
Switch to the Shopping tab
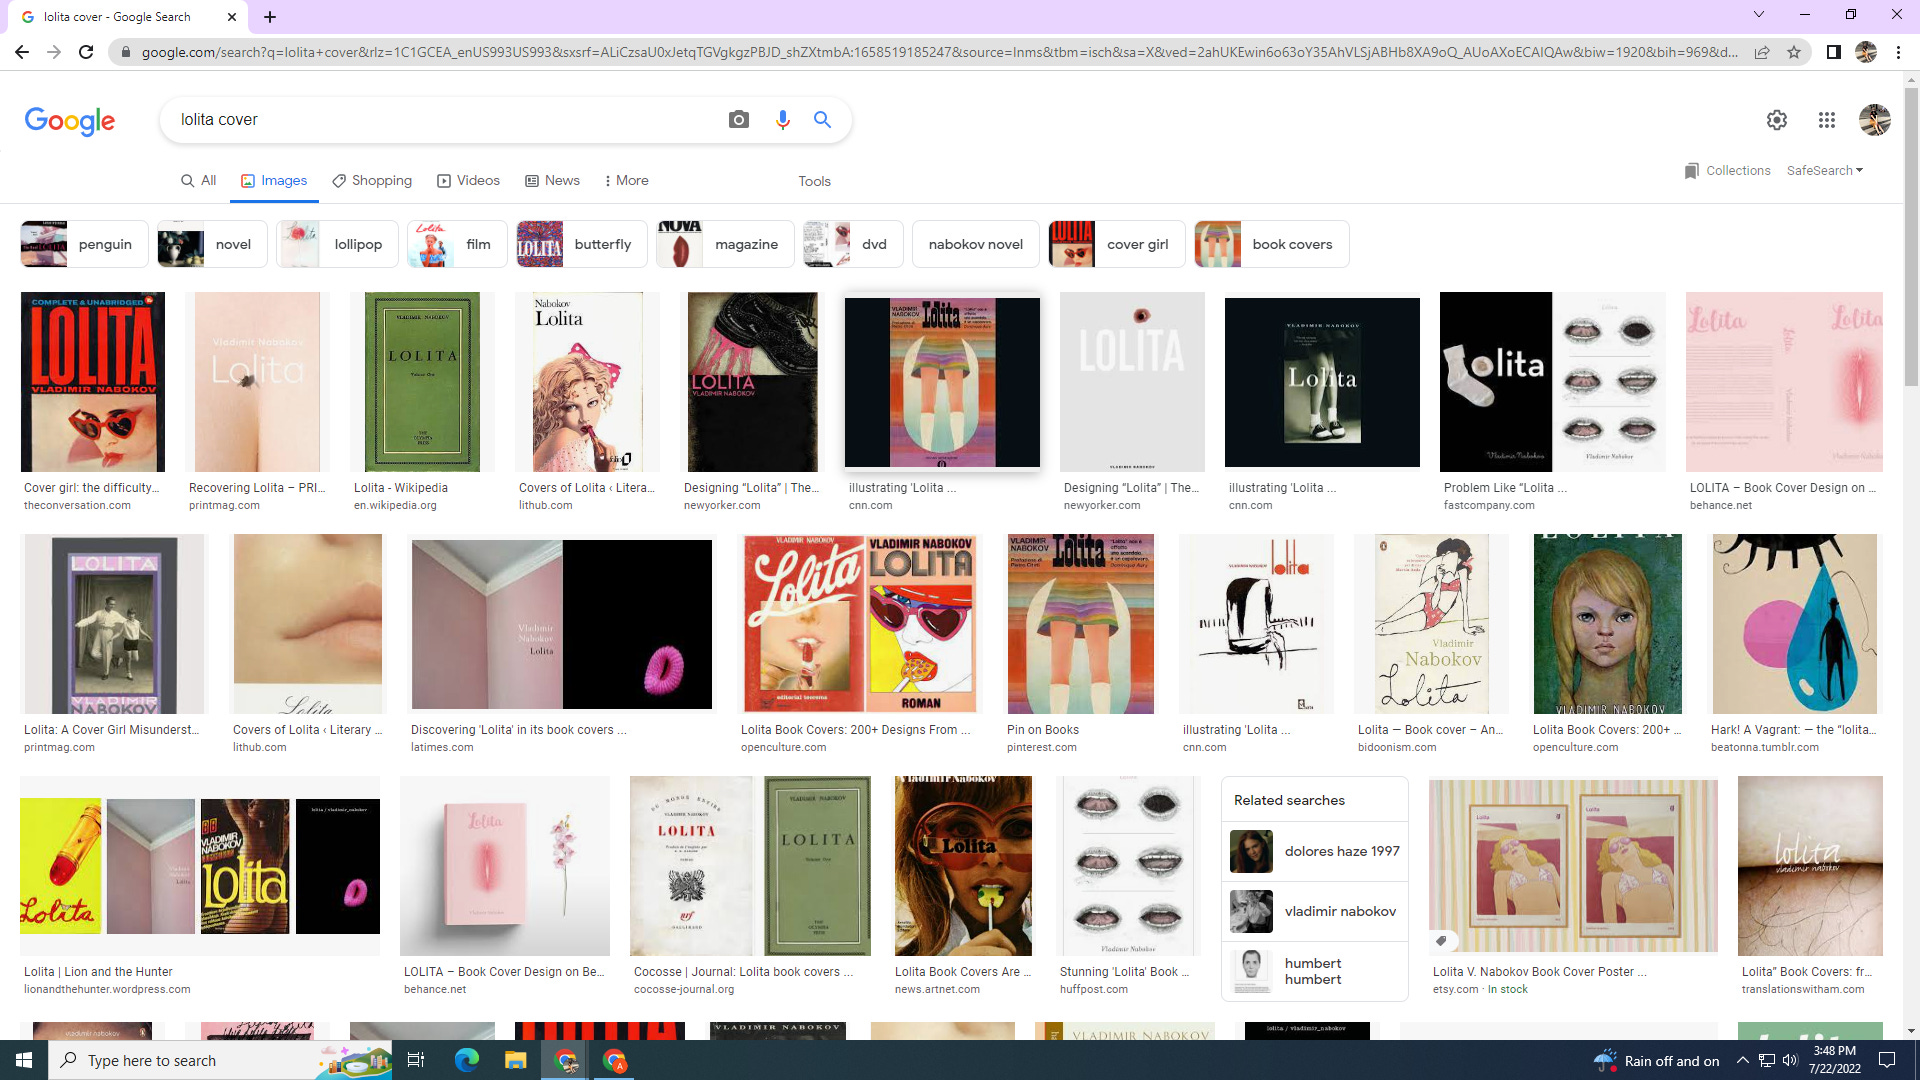(x=372, y=181)
